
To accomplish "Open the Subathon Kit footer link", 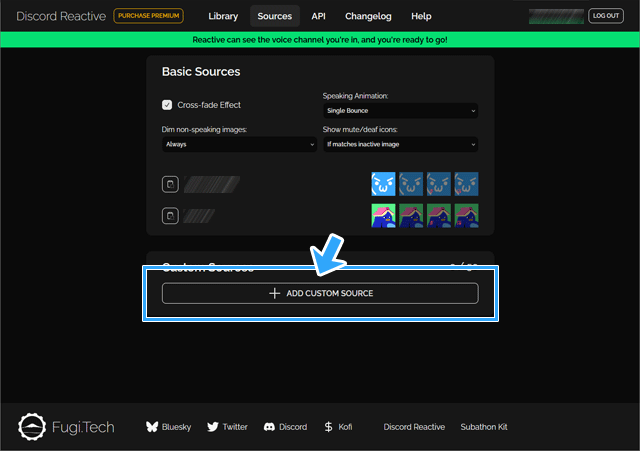I will click(484, 427).
